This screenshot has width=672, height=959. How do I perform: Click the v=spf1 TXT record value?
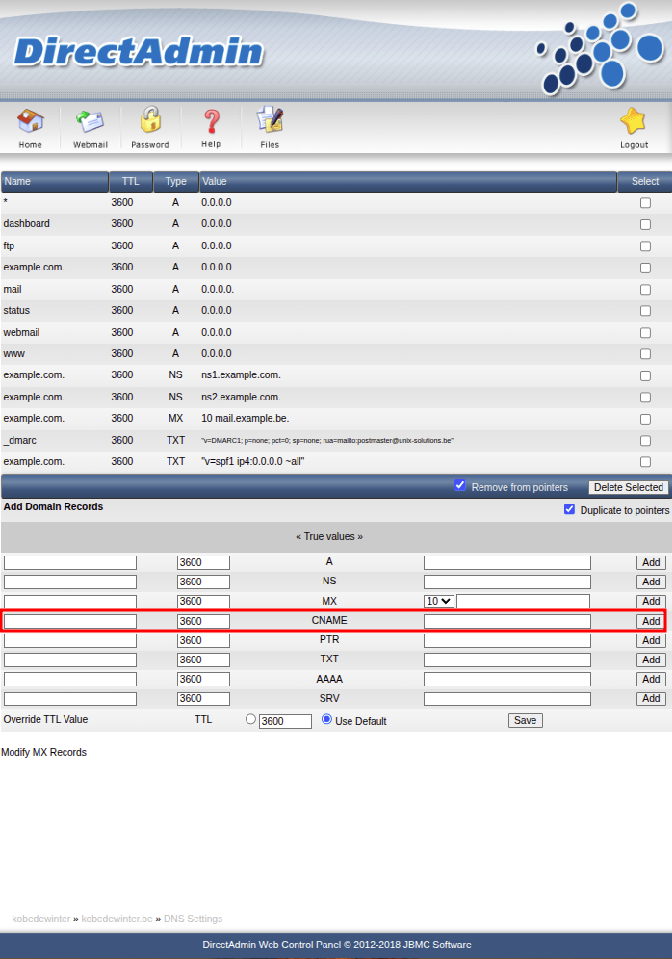pos(253,462)
